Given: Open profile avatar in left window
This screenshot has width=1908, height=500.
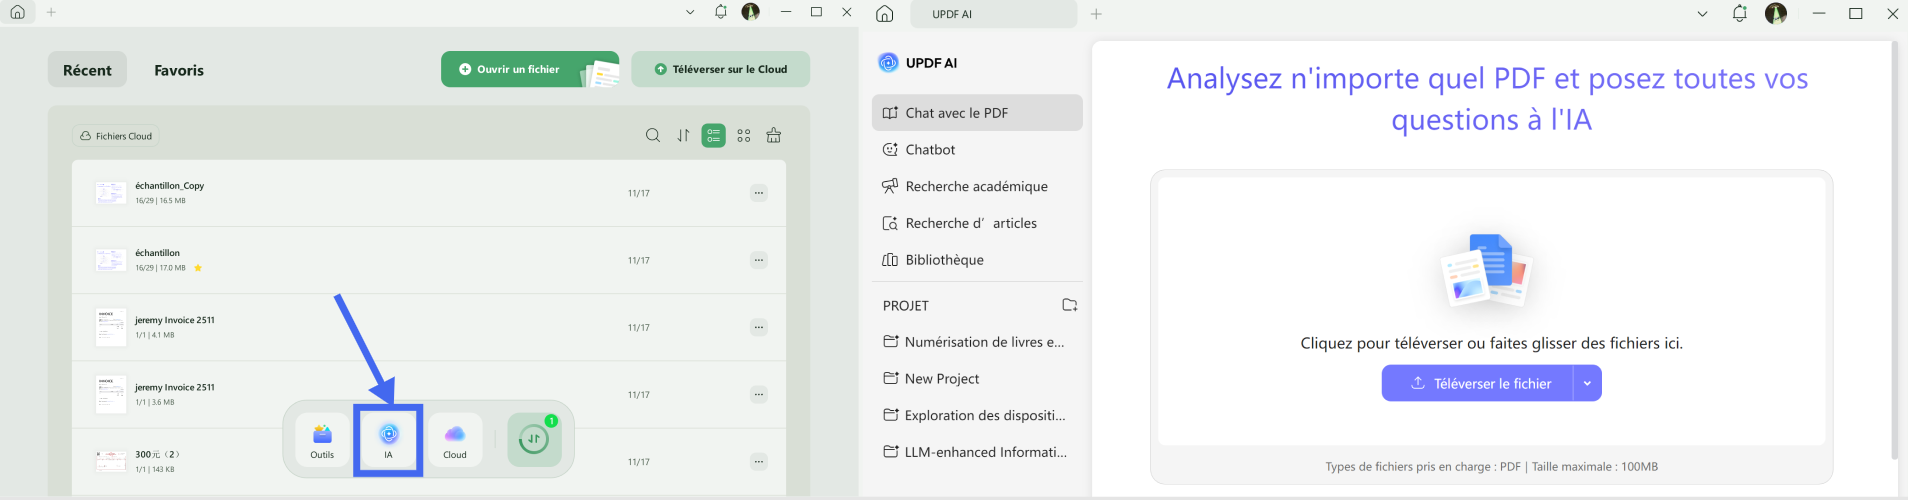Looking at the screenshot, I should pos(751,12).
